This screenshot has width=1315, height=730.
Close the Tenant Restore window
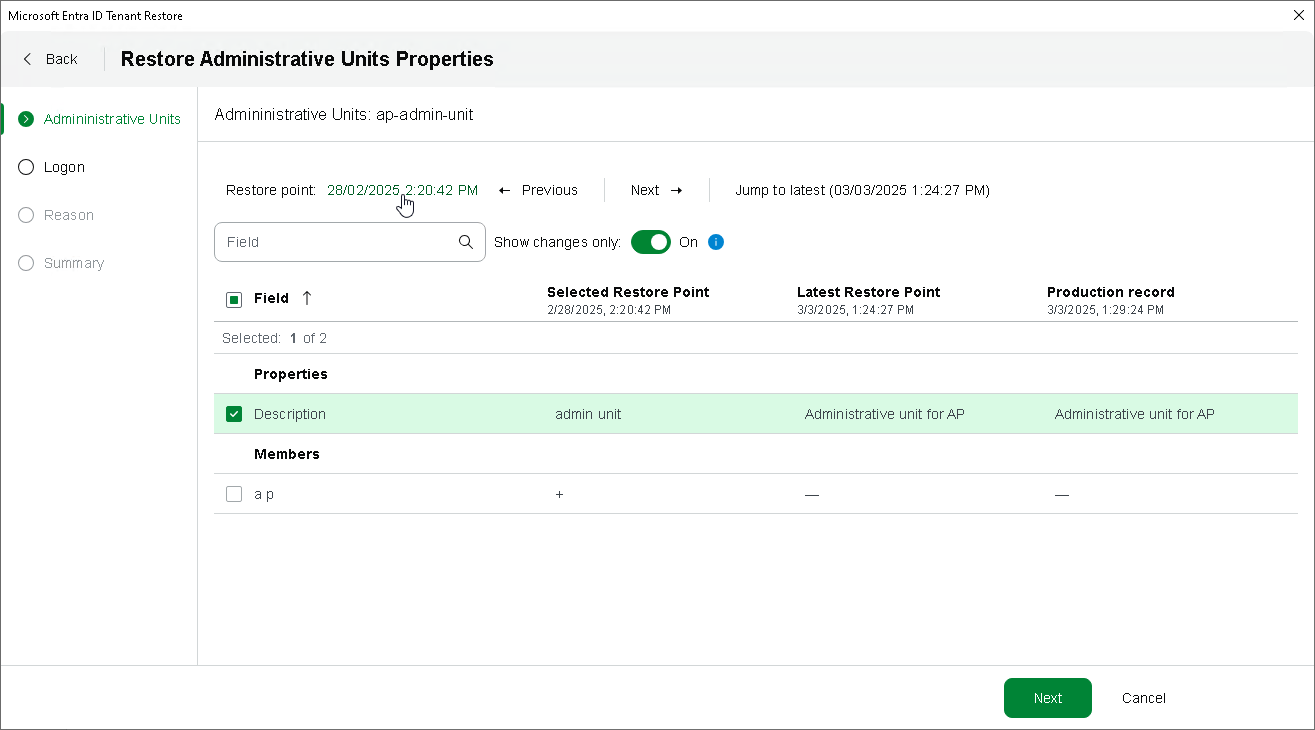click(x=1299, y=16)
